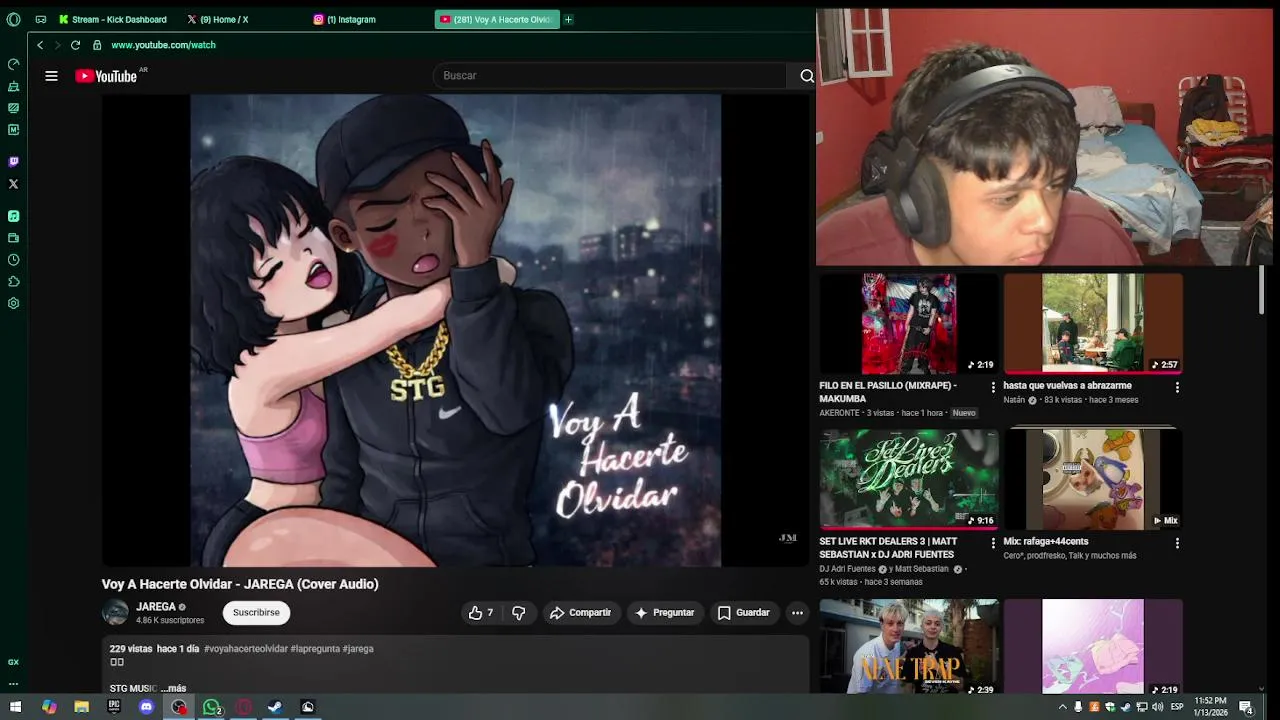Go back with the browser back arrow
This screenshot has width=1280, height=720.
point(40,45)
